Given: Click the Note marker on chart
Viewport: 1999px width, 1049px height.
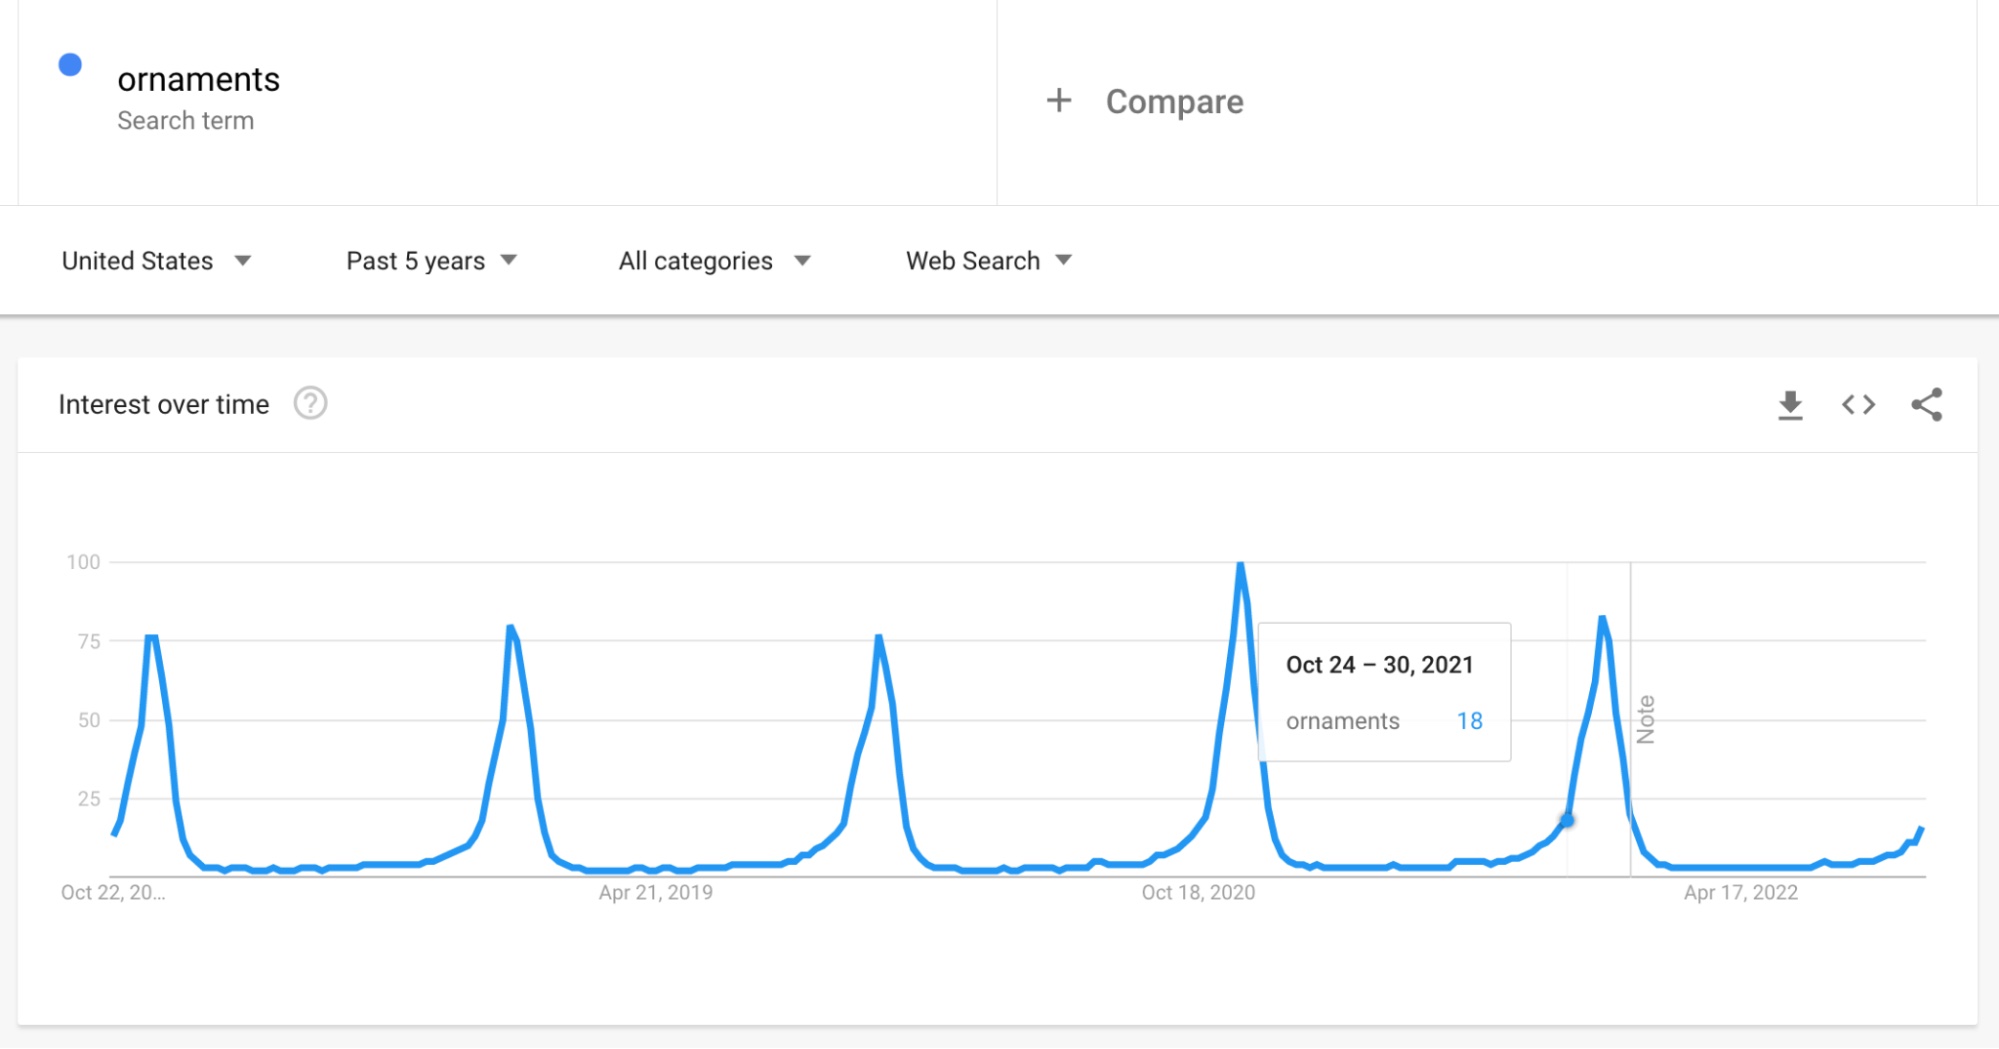Looking at the screenshot, I should (1645, 719).
